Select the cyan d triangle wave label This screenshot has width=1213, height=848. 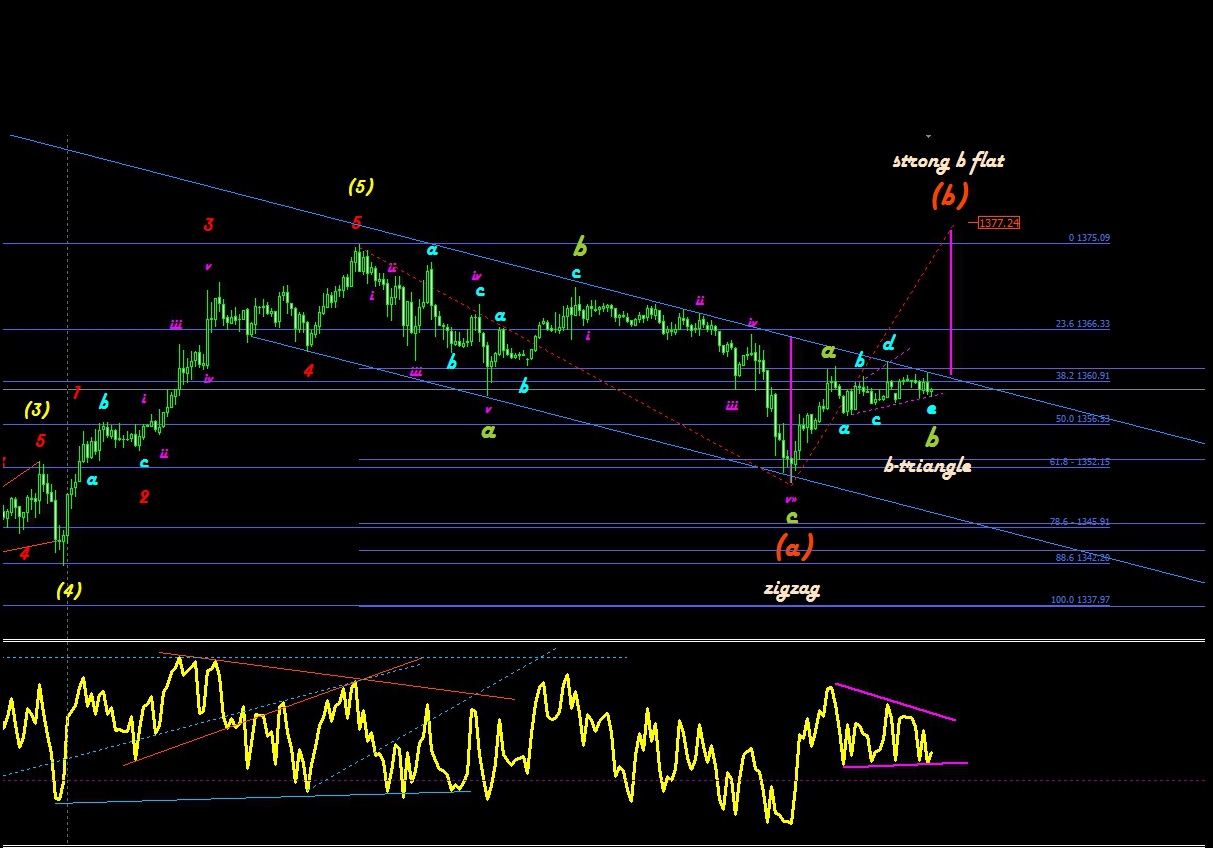click(888, 343)
